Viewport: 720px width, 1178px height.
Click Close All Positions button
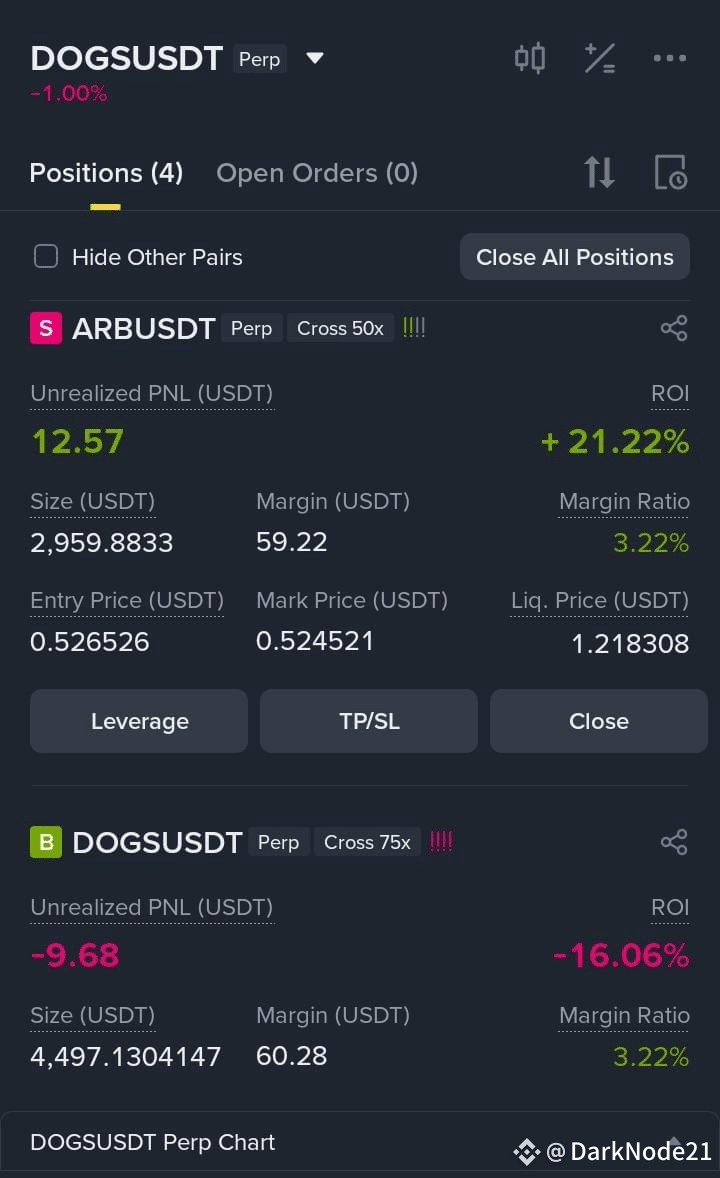tap(575, 257)
